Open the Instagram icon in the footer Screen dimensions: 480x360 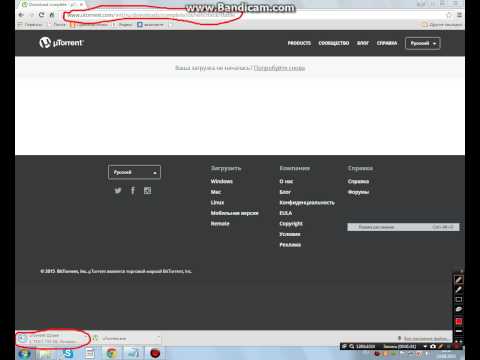[147, 190]
